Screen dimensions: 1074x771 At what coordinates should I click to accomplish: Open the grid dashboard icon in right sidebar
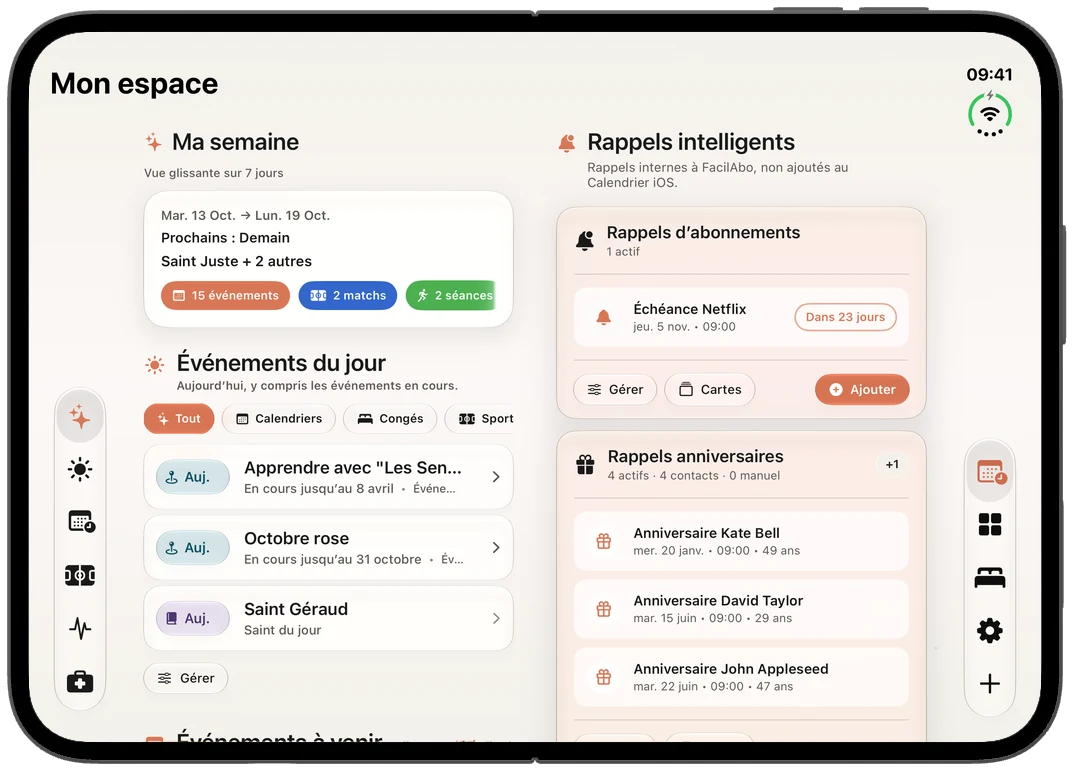click(x=990, y=524)
